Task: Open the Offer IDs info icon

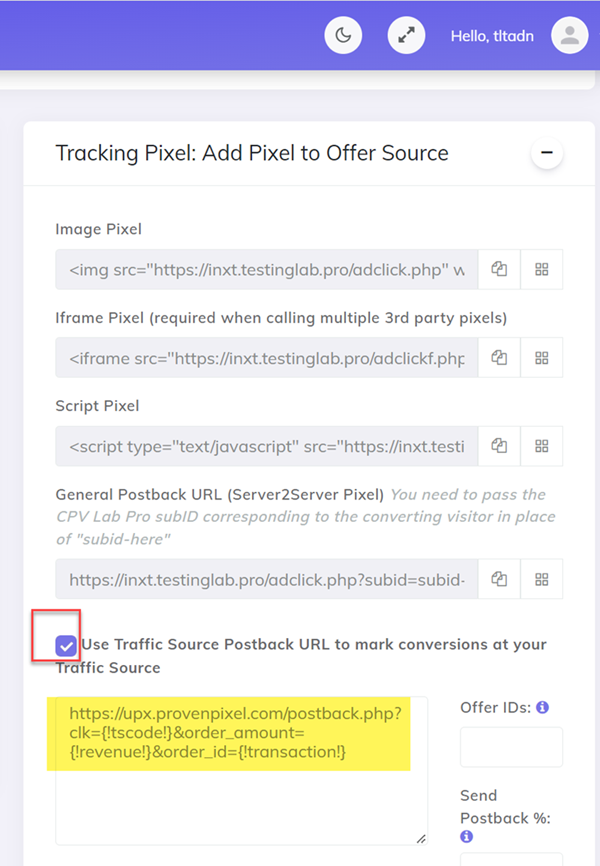Action: (x=541, y=707)
